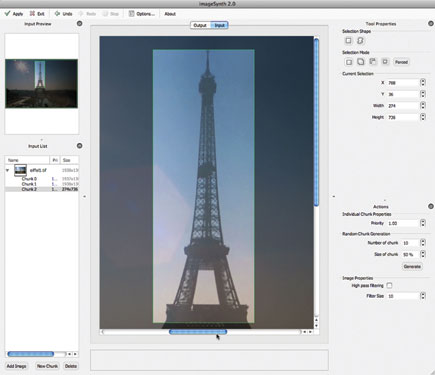Click the Size column header

click(x=69, y=160)
